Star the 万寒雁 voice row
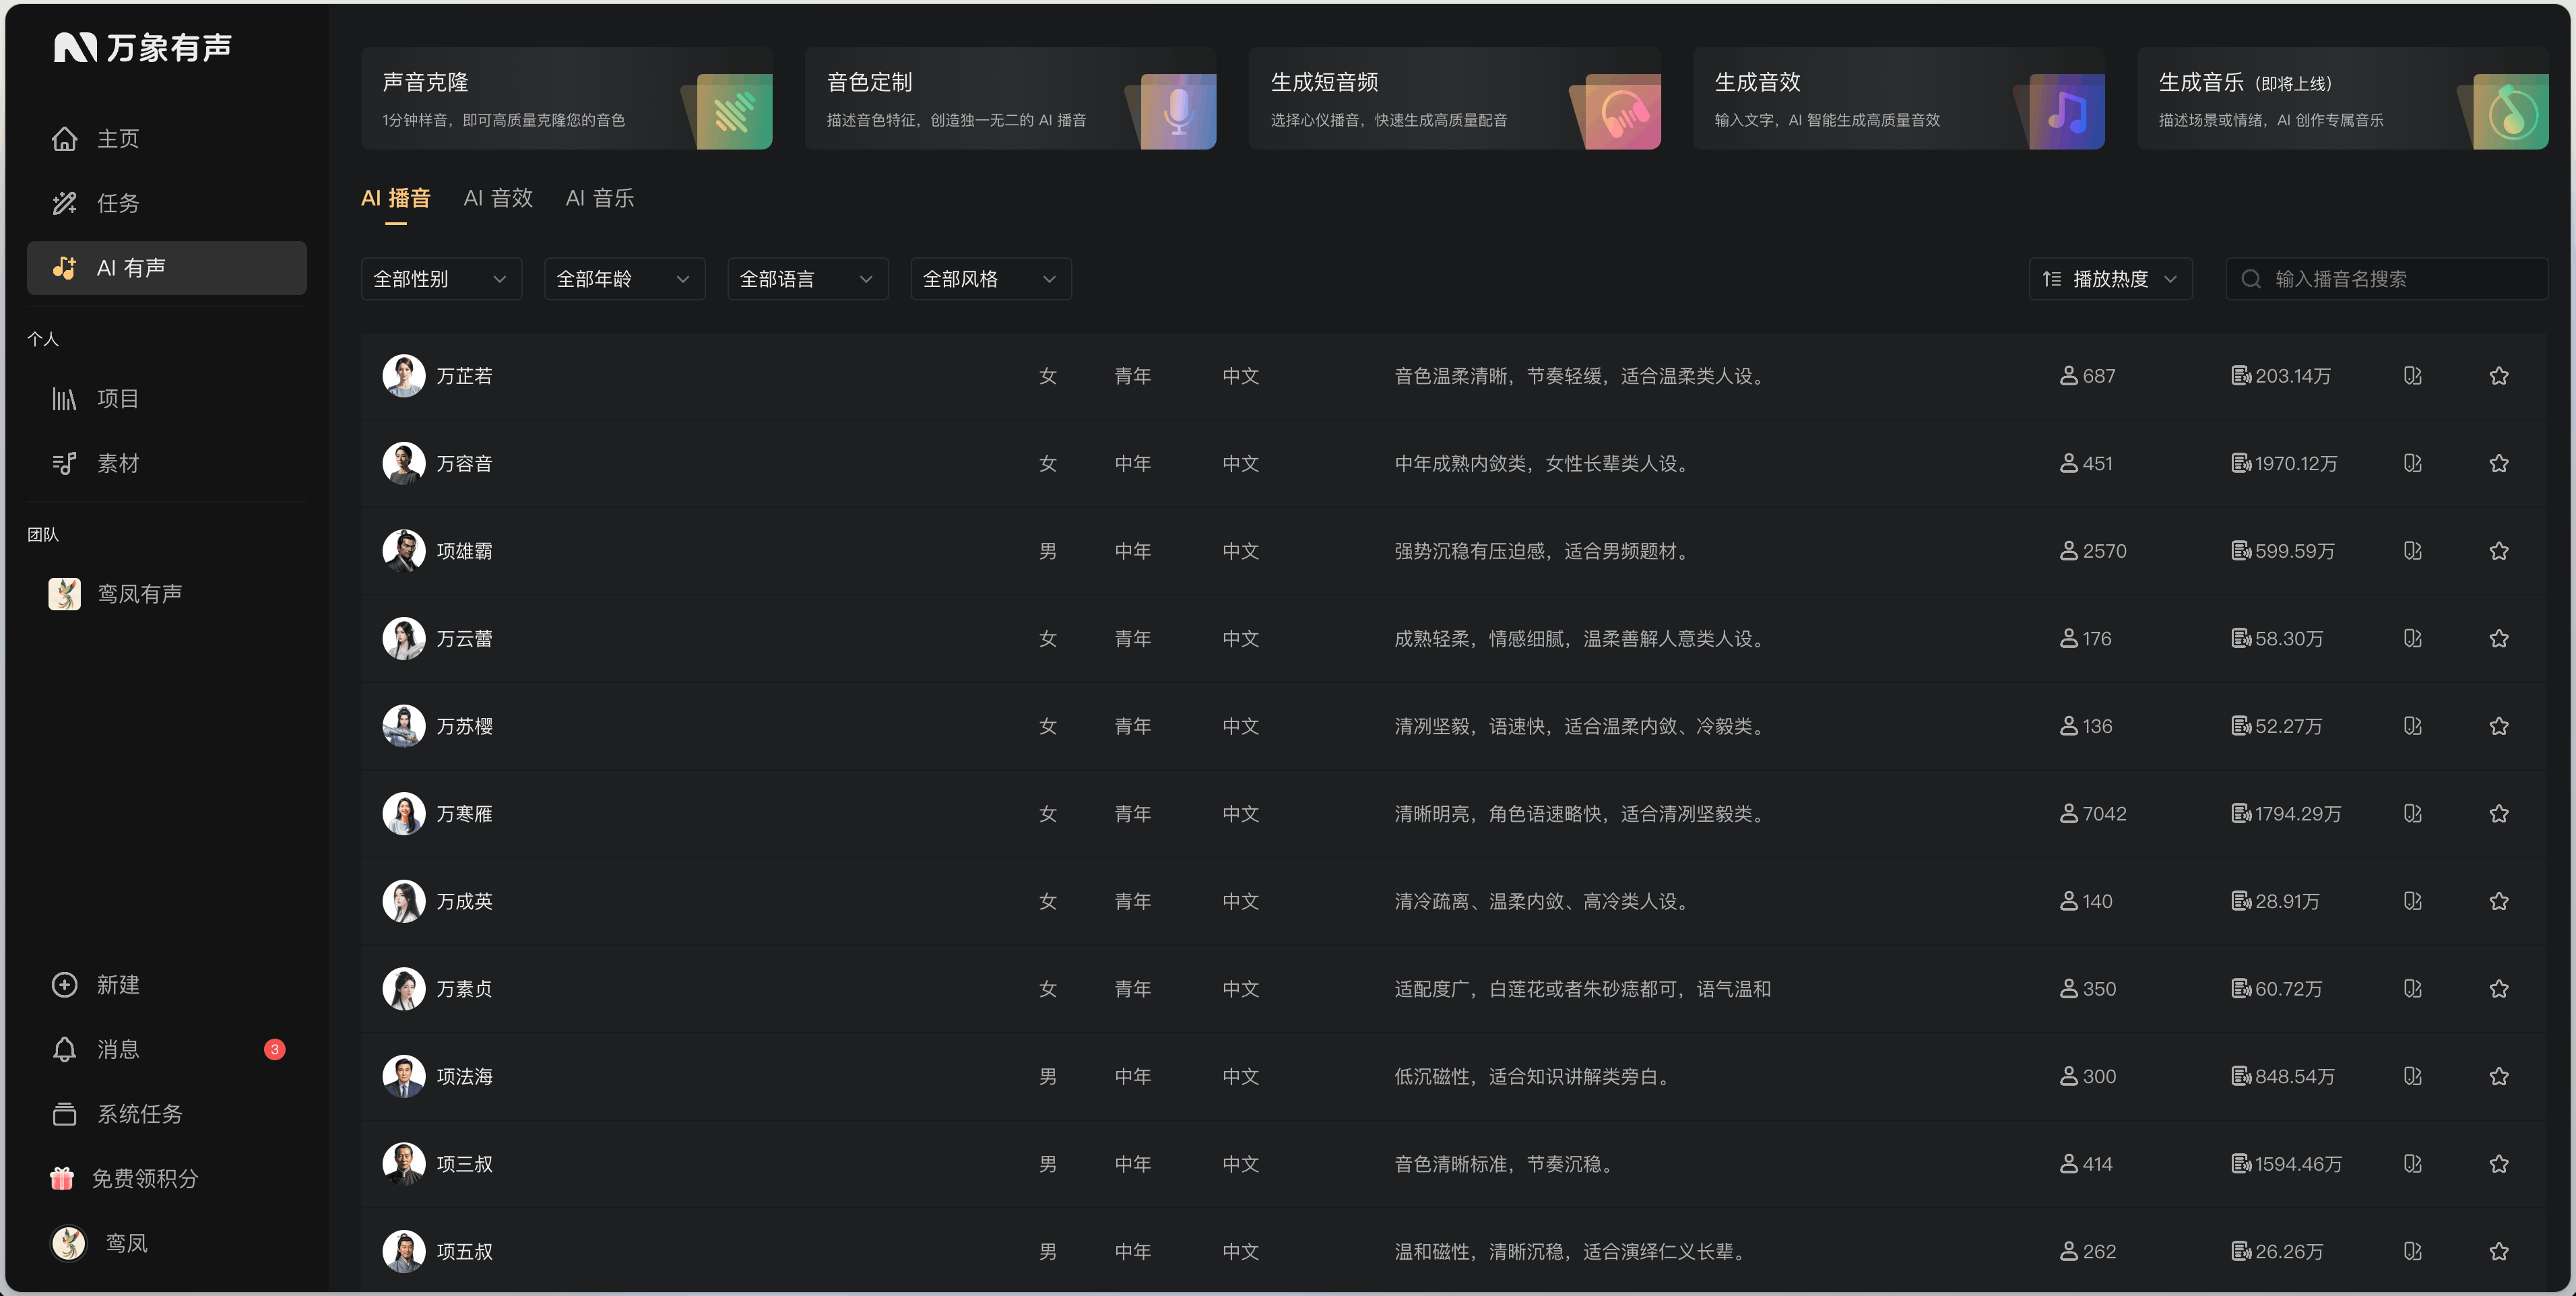2576x1296 pixels. click(2498, 814)
